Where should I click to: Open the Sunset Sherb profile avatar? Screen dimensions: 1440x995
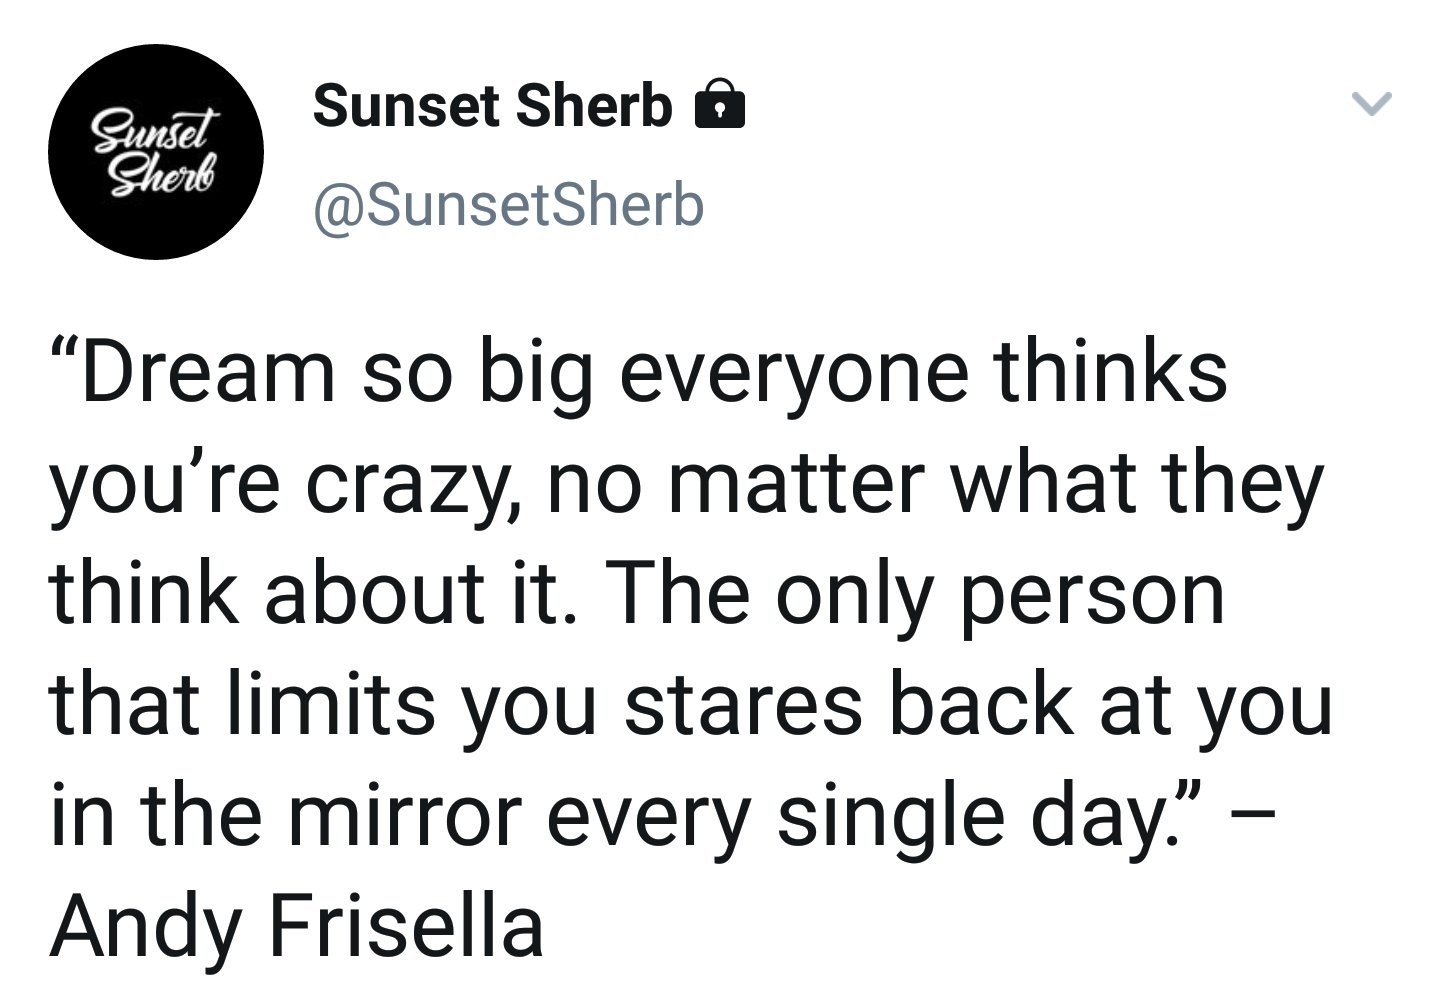(x=156, y=152)
